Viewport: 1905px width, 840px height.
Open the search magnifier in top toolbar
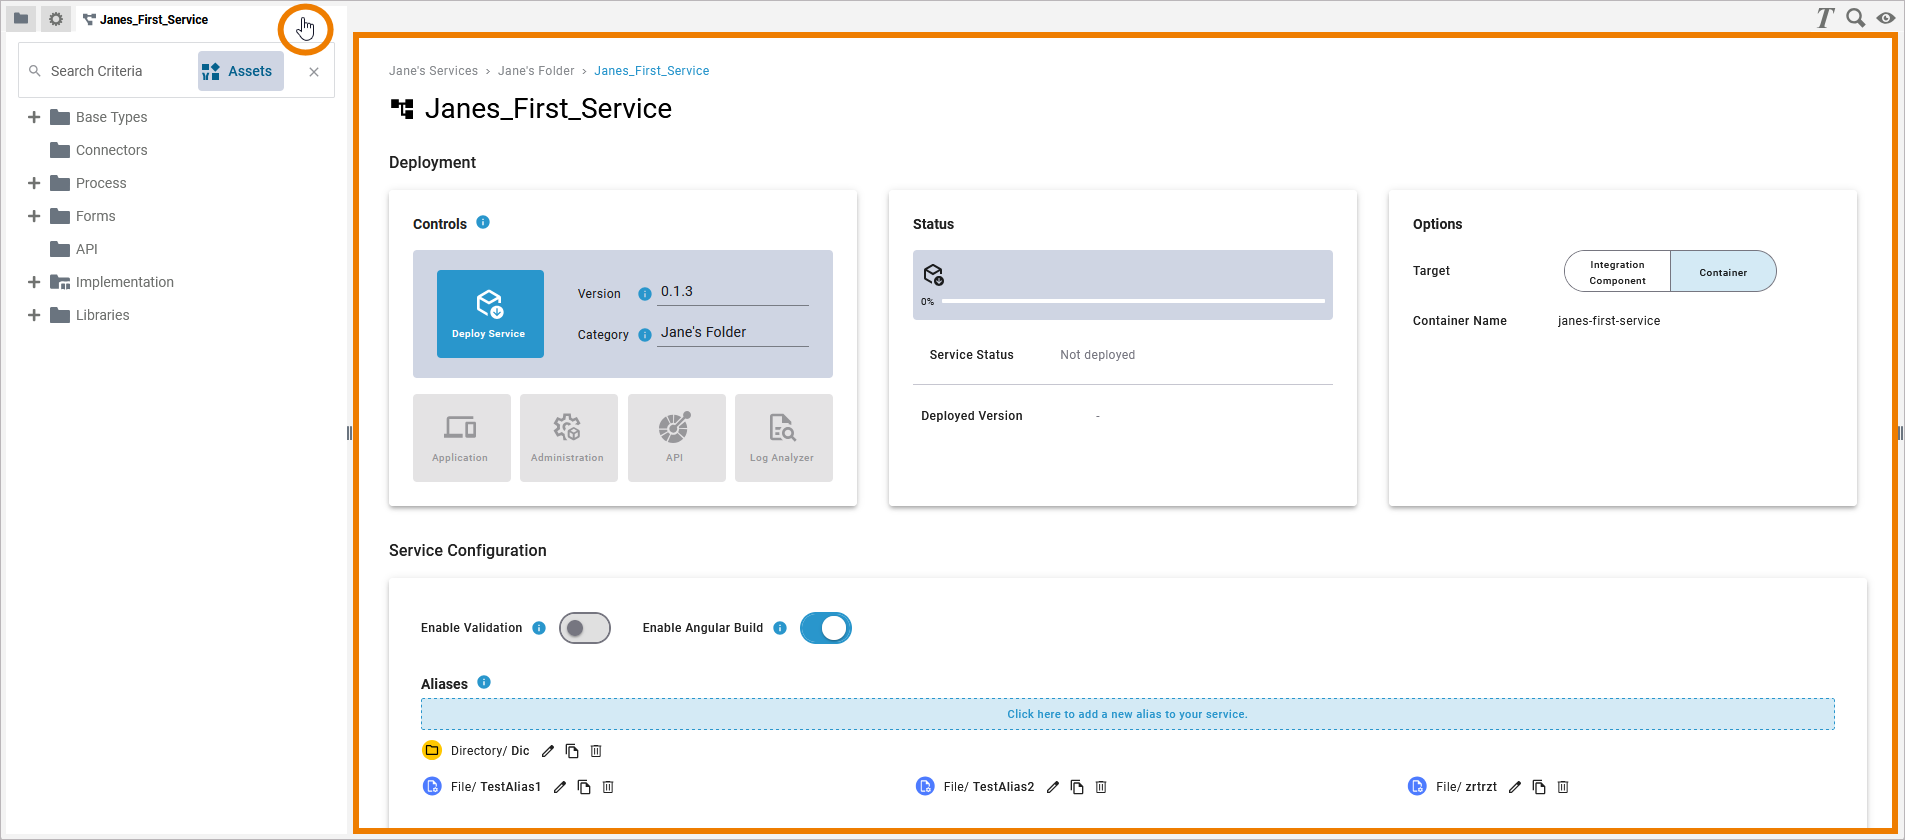1855,18
